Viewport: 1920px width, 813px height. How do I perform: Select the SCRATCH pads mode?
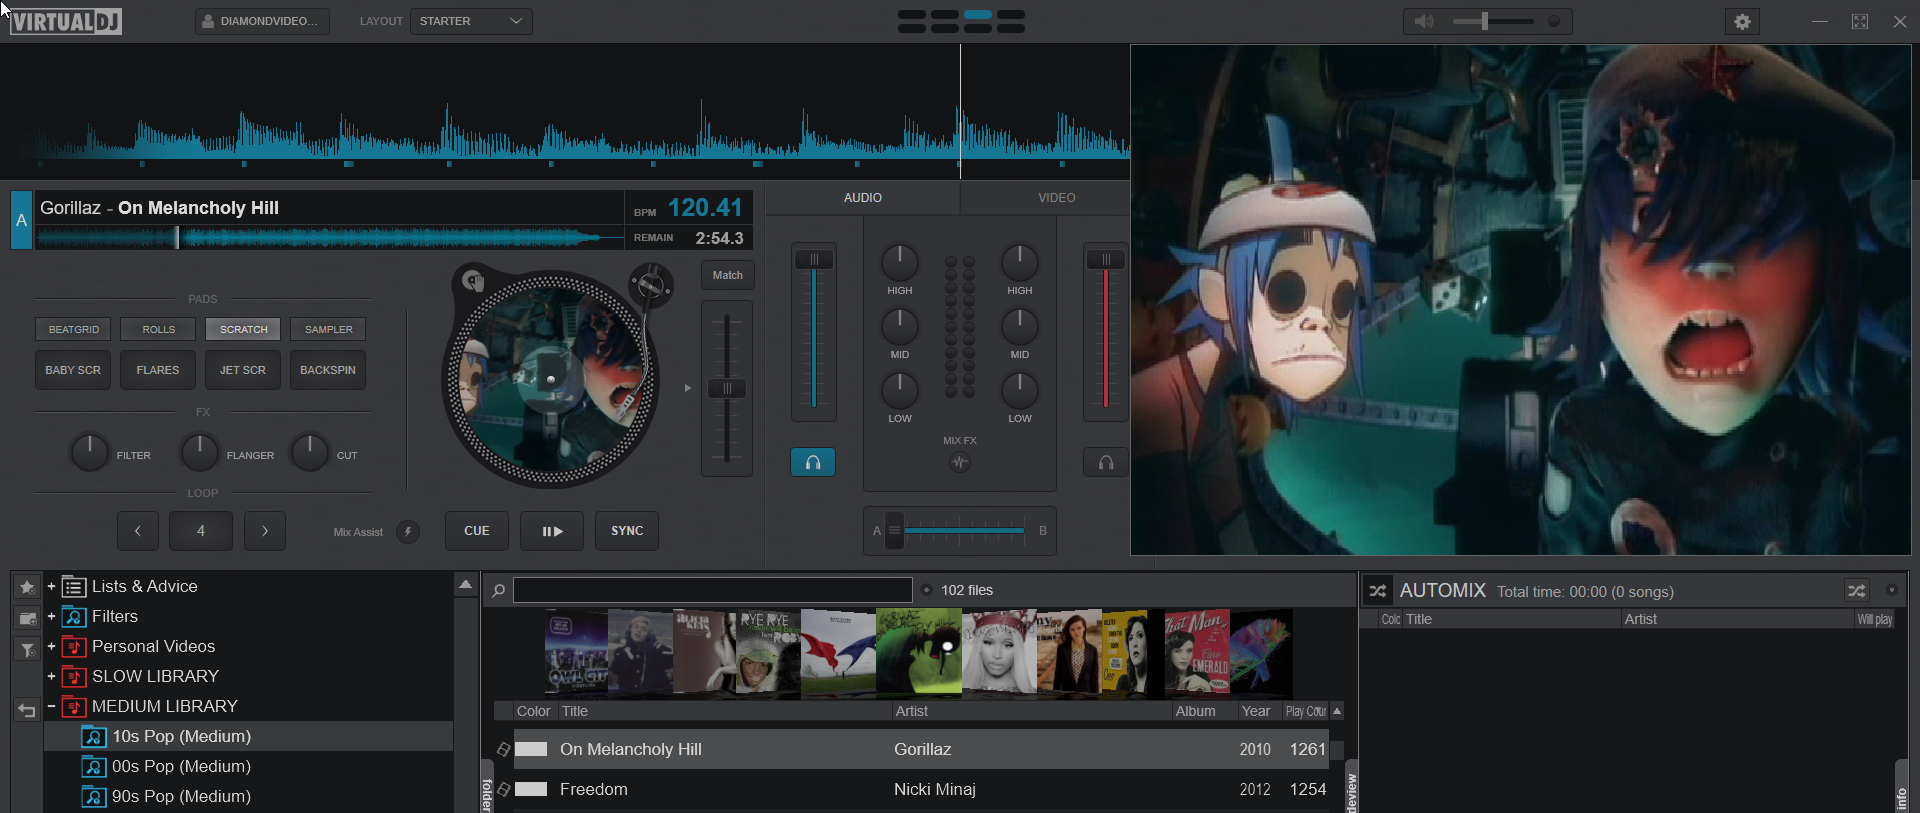click(x=243, y=329)
